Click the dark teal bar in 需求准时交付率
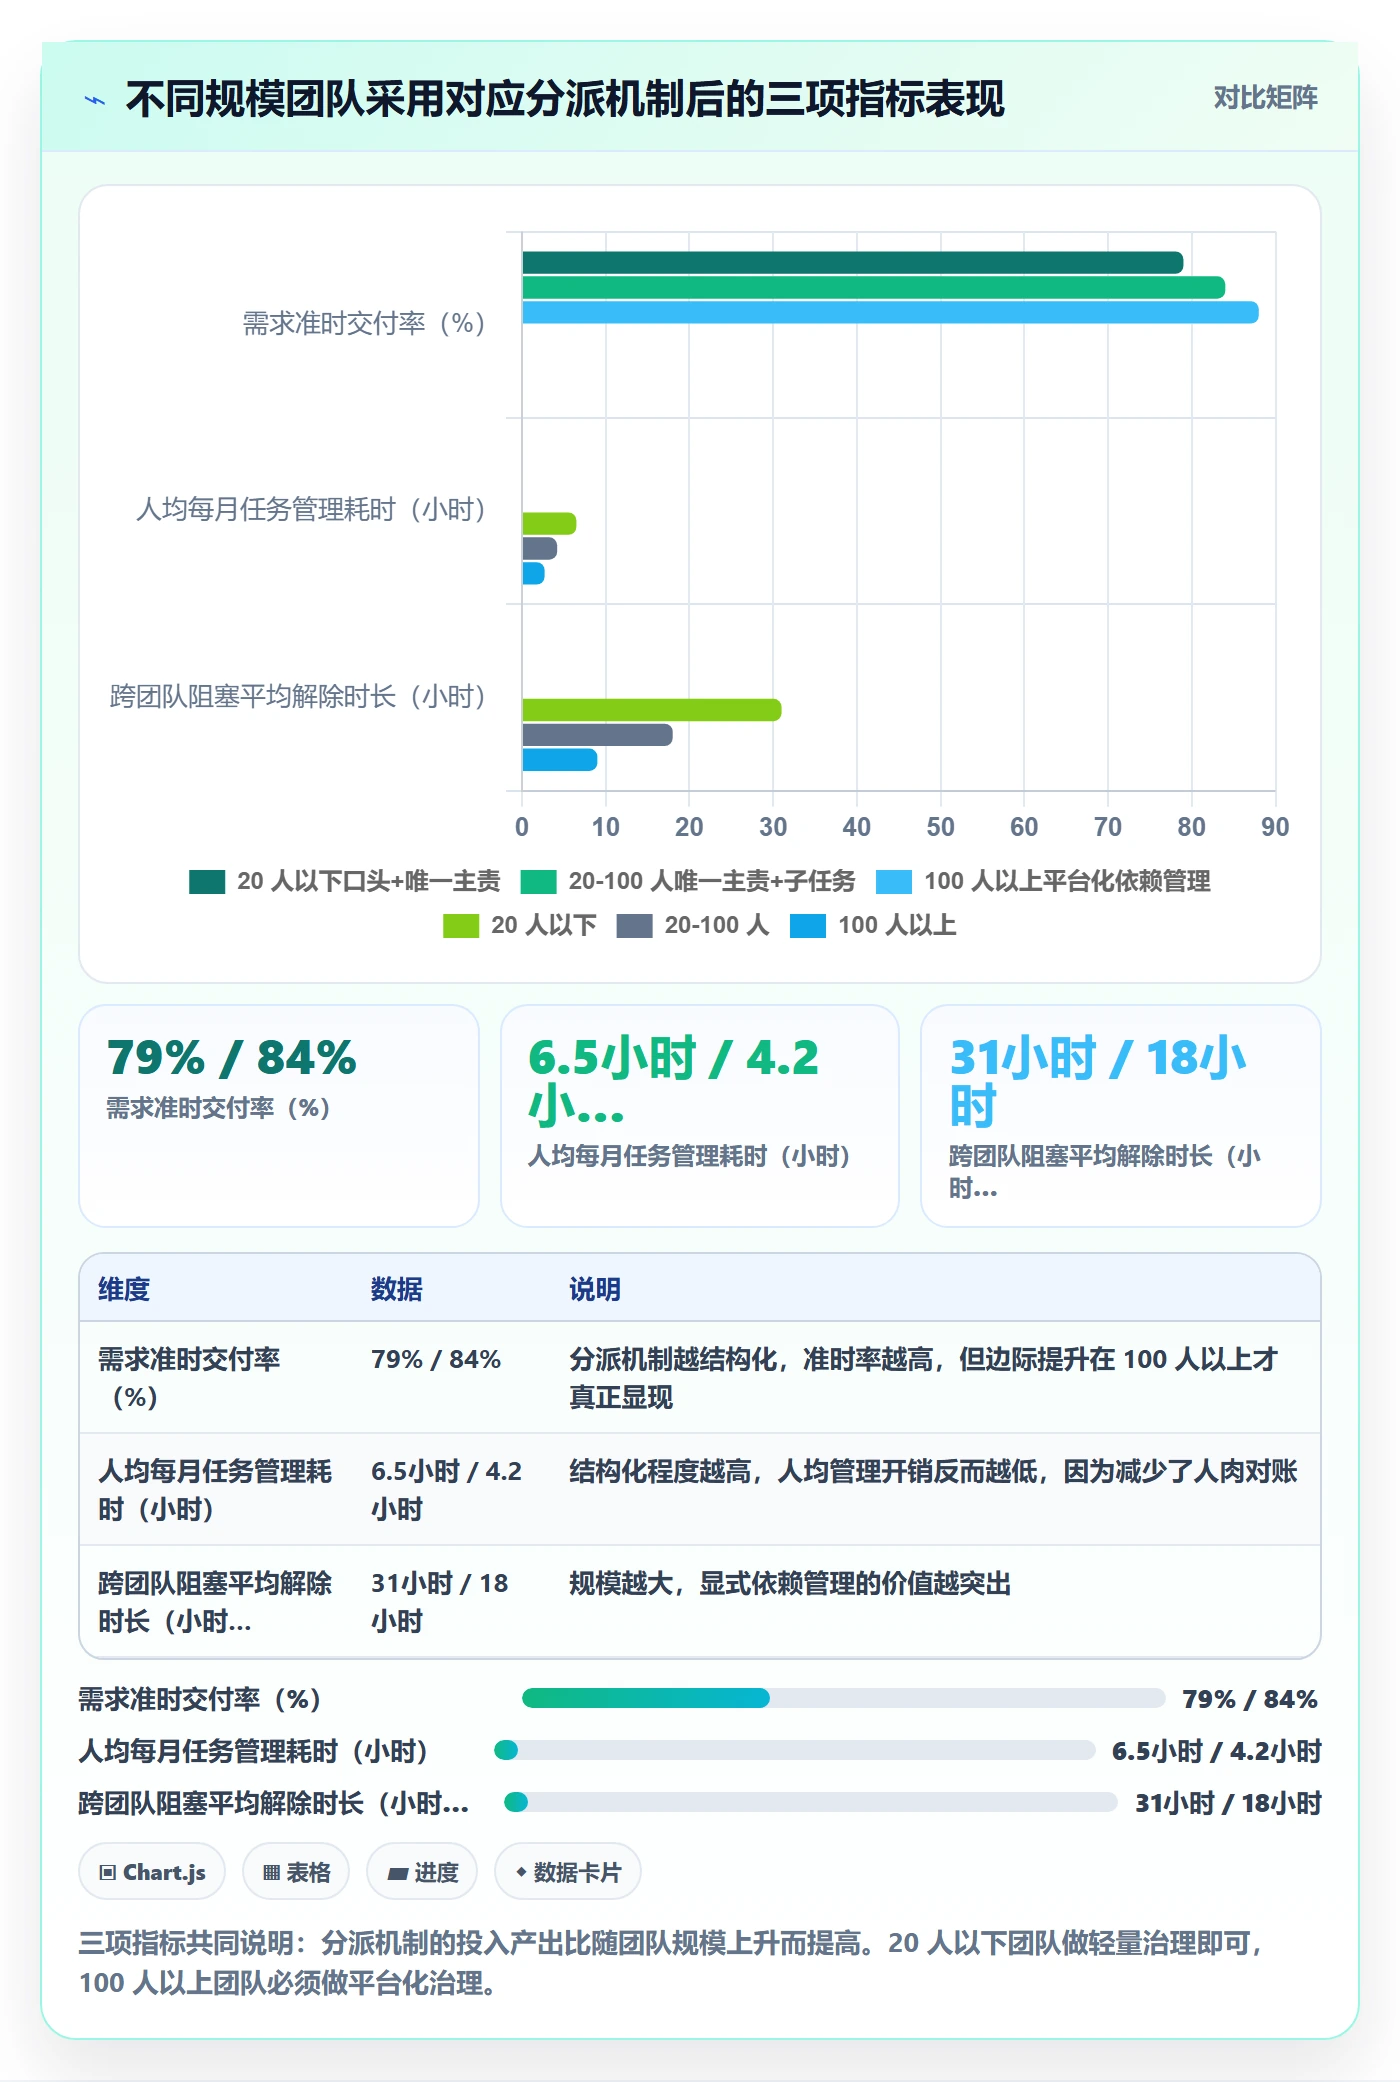 (852, 263)
